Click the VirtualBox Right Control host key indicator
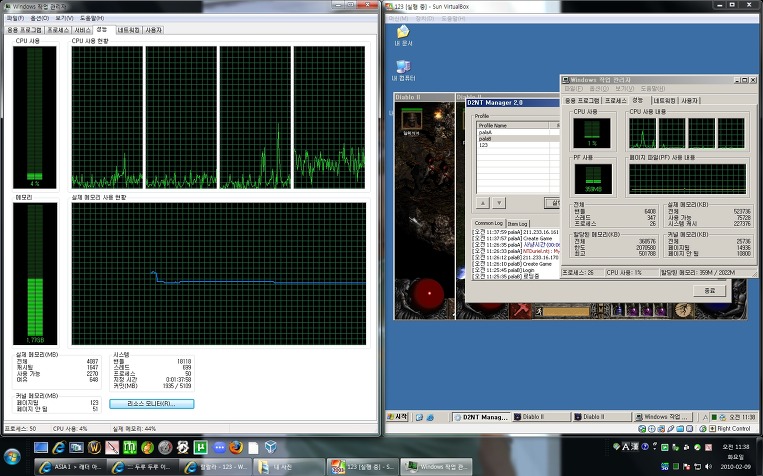This screenshot has width=763, height=476. 729,429
